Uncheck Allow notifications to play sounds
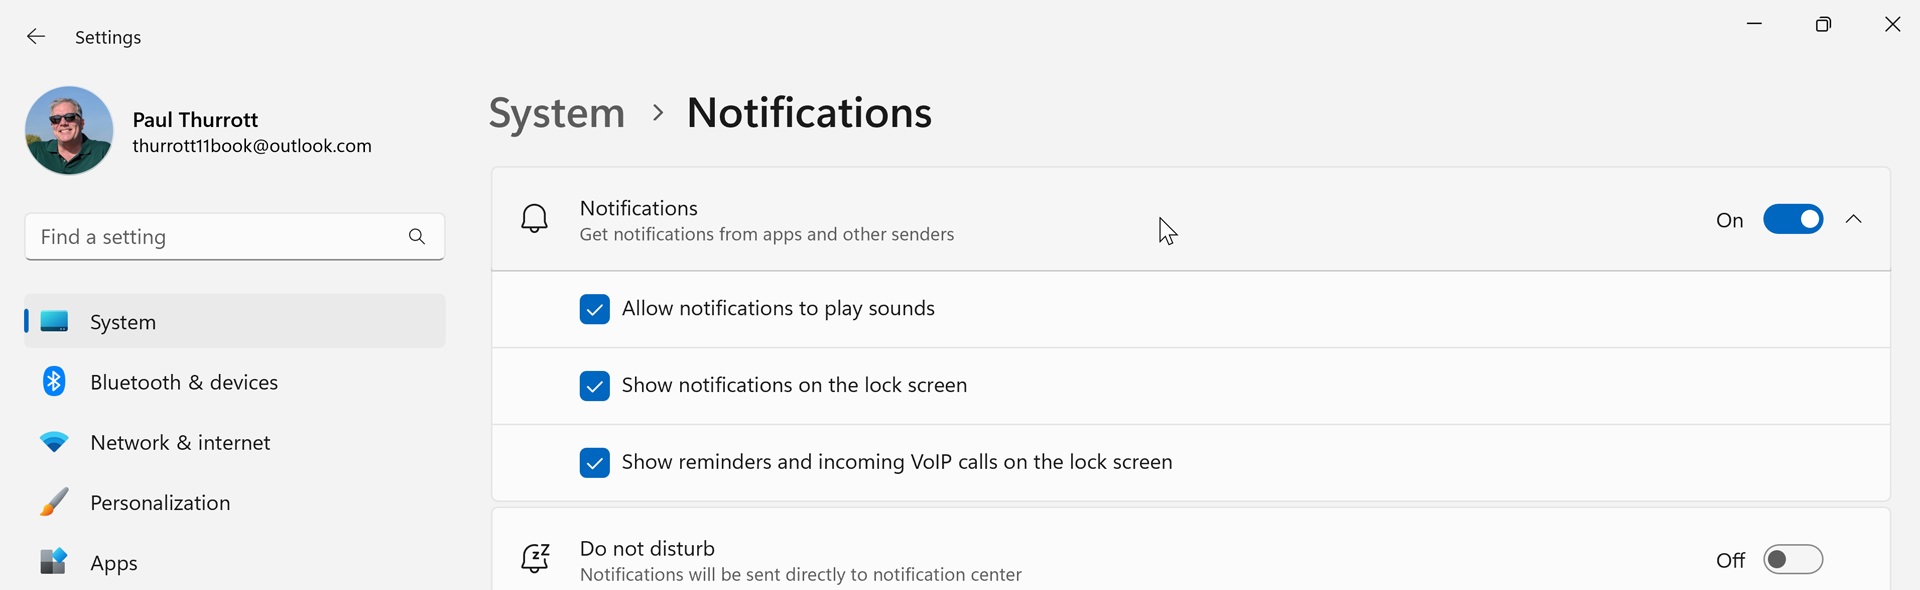Image resolution: width=1920 pixels, height=590 pixels. point(595,309)
